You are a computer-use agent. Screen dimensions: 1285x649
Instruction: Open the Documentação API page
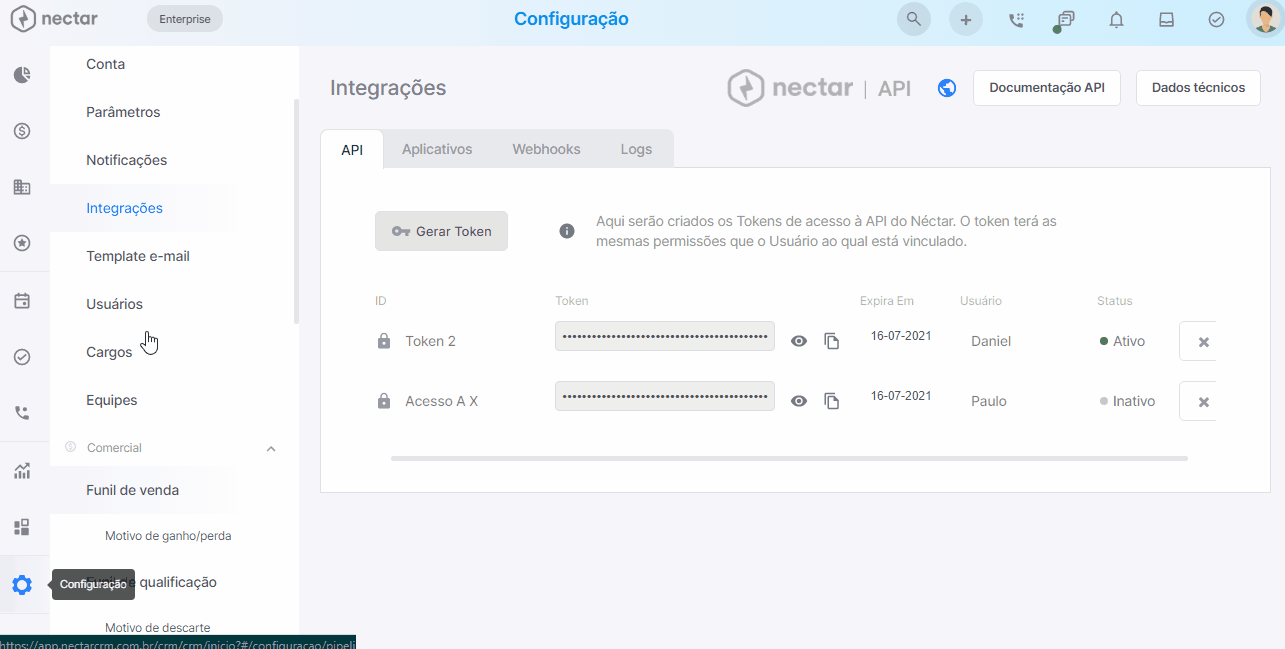(x=1046, y=88)
